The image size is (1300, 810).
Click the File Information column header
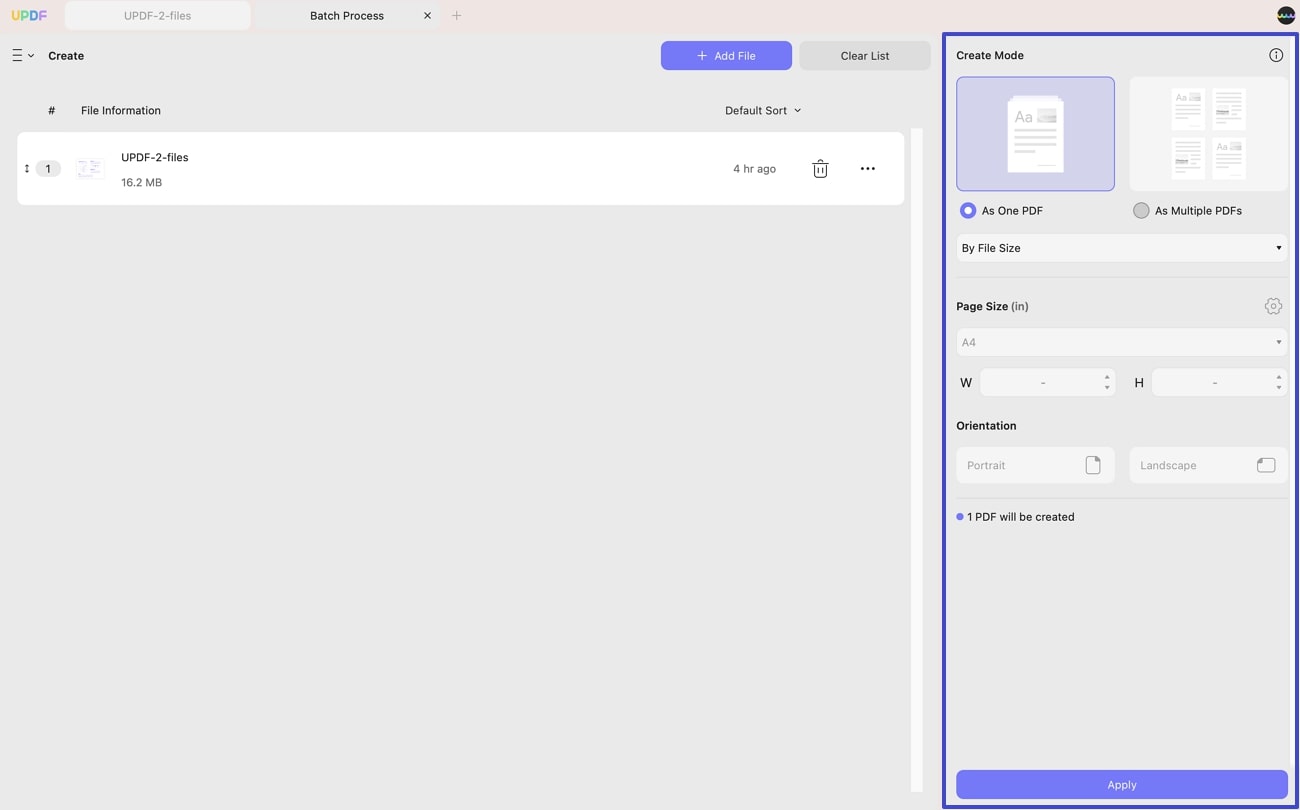pyautogui.click(x=121, y=111)
